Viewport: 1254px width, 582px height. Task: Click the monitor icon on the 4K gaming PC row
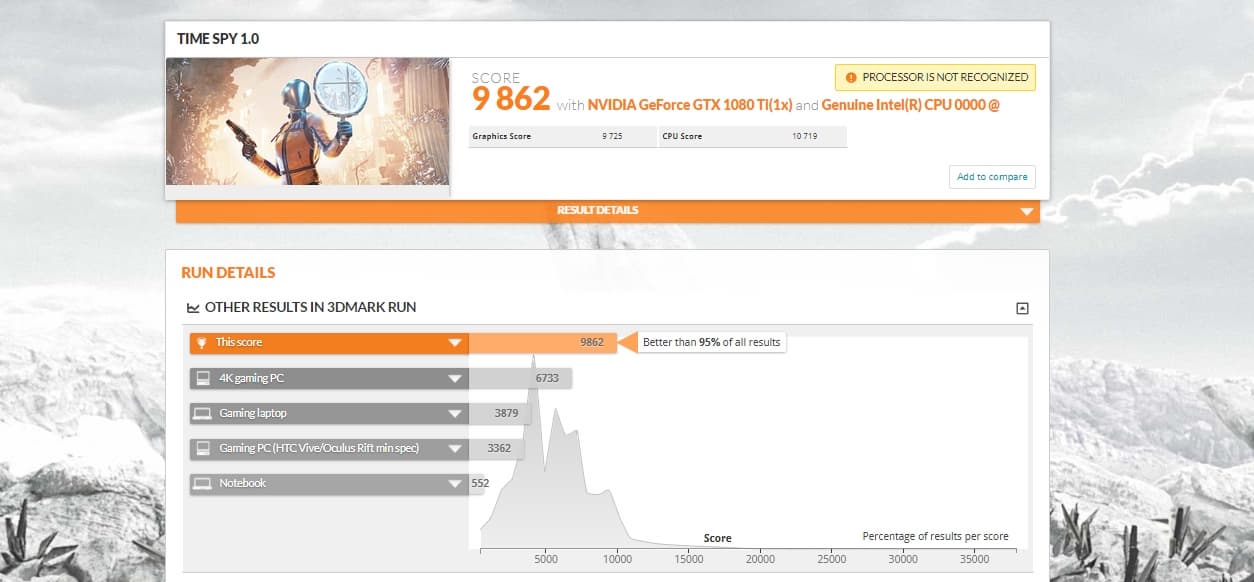tap(204, 378)
